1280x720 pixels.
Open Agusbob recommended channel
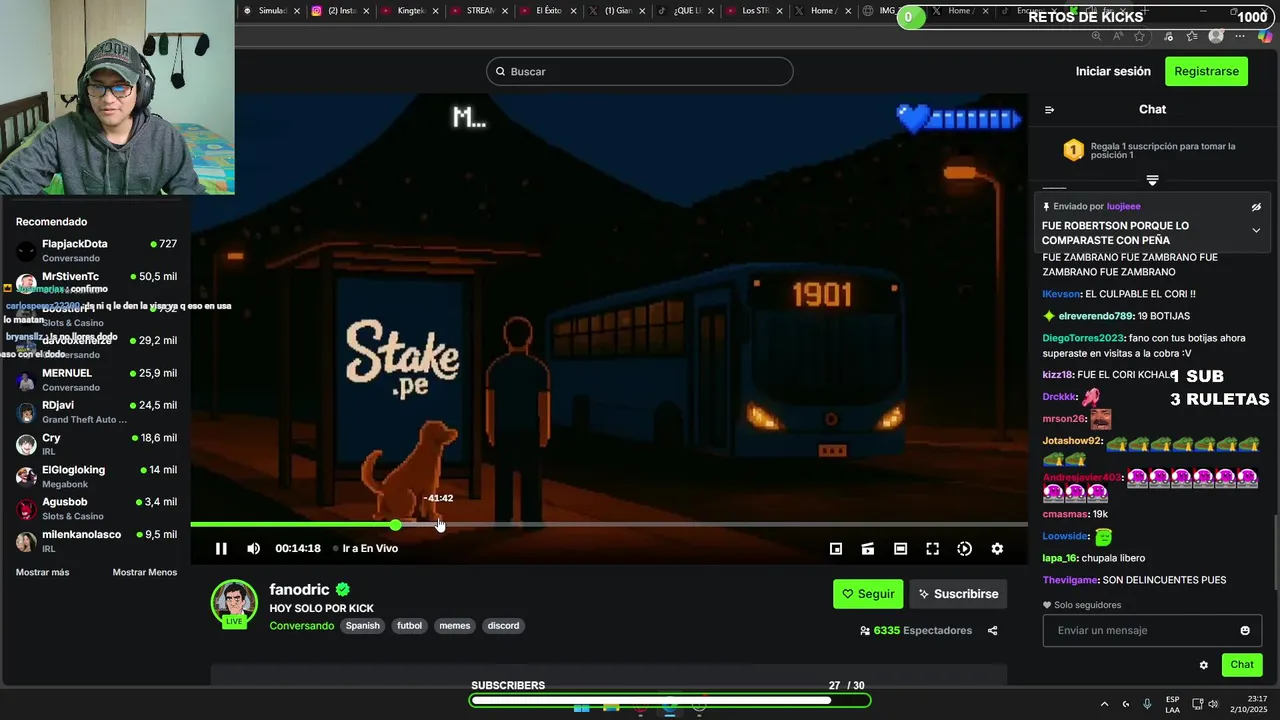[96, 508]
